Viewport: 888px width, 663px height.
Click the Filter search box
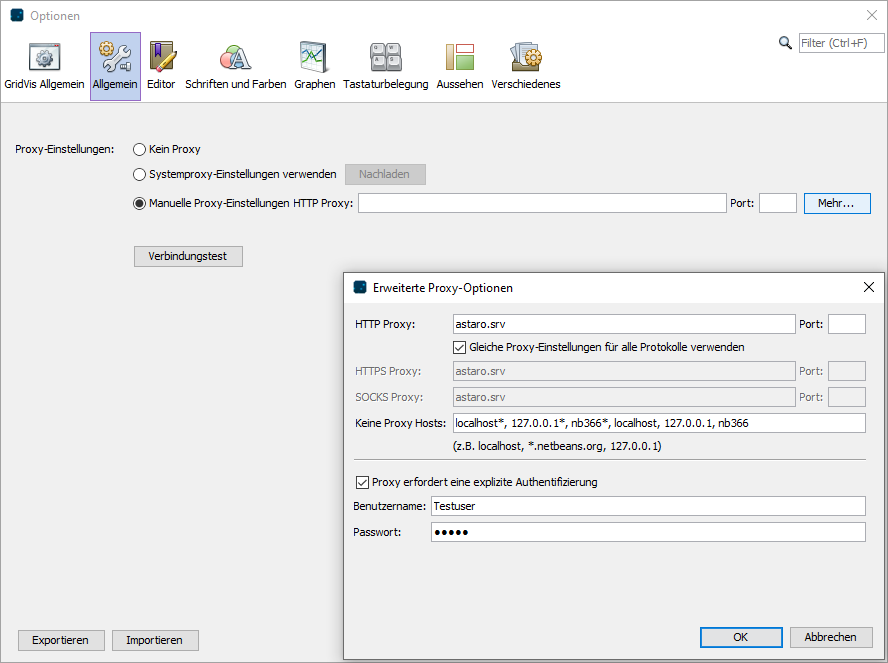point(841,43)
